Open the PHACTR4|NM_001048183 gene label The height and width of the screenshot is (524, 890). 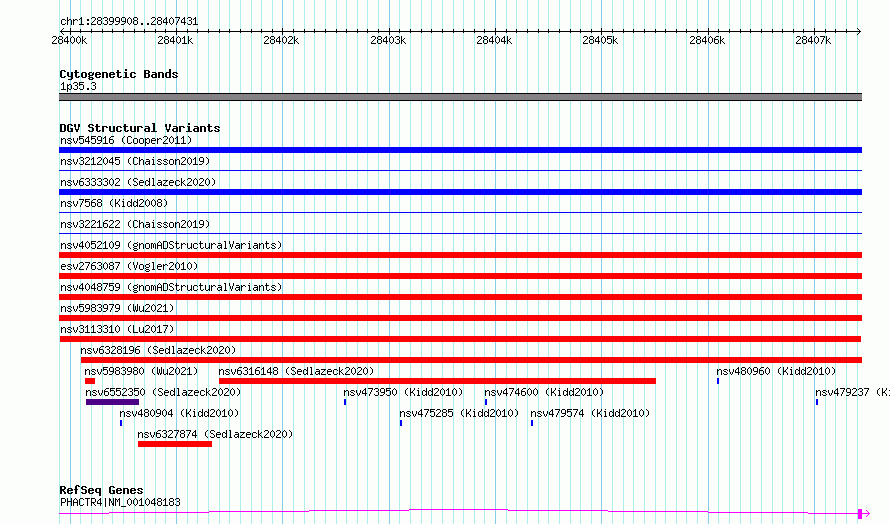click(x=120, y=502)
